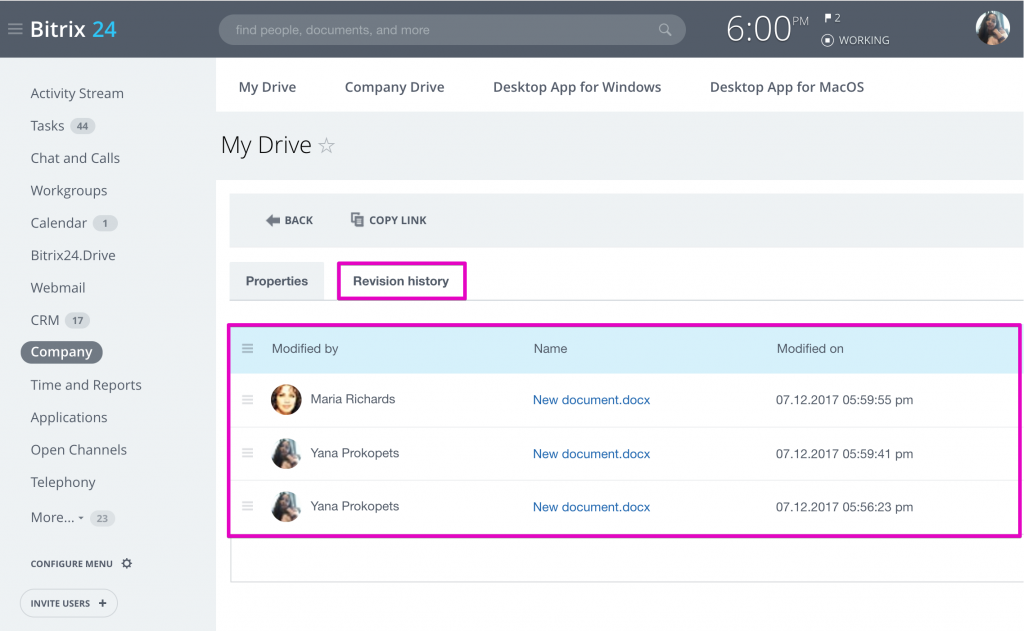Open CRM in sidebar

pyautogui.click(x=44, y=320)
